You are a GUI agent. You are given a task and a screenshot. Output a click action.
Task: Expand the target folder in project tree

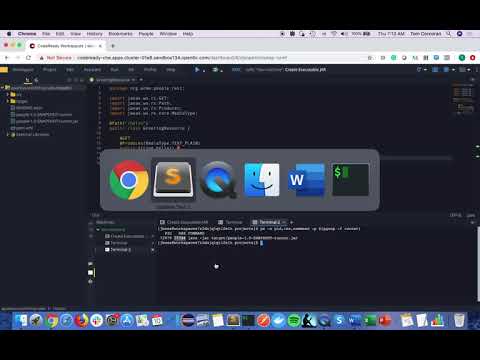8,101
